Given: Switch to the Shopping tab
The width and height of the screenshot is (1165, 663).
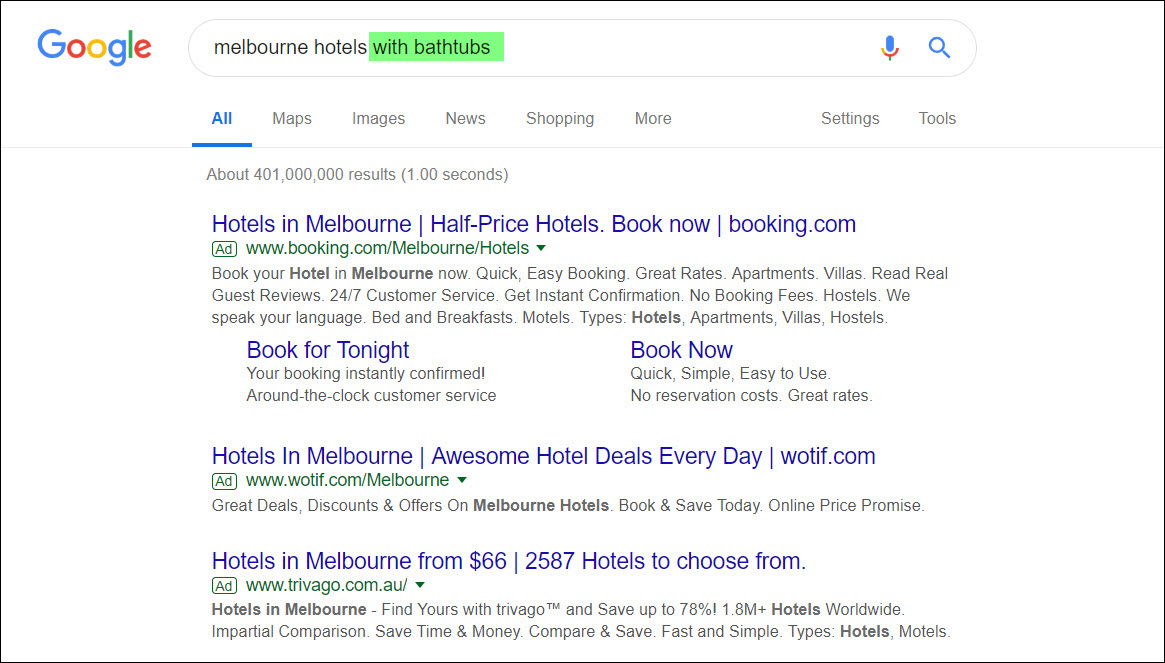Looking at the screenshot, I should click(559, 118).
